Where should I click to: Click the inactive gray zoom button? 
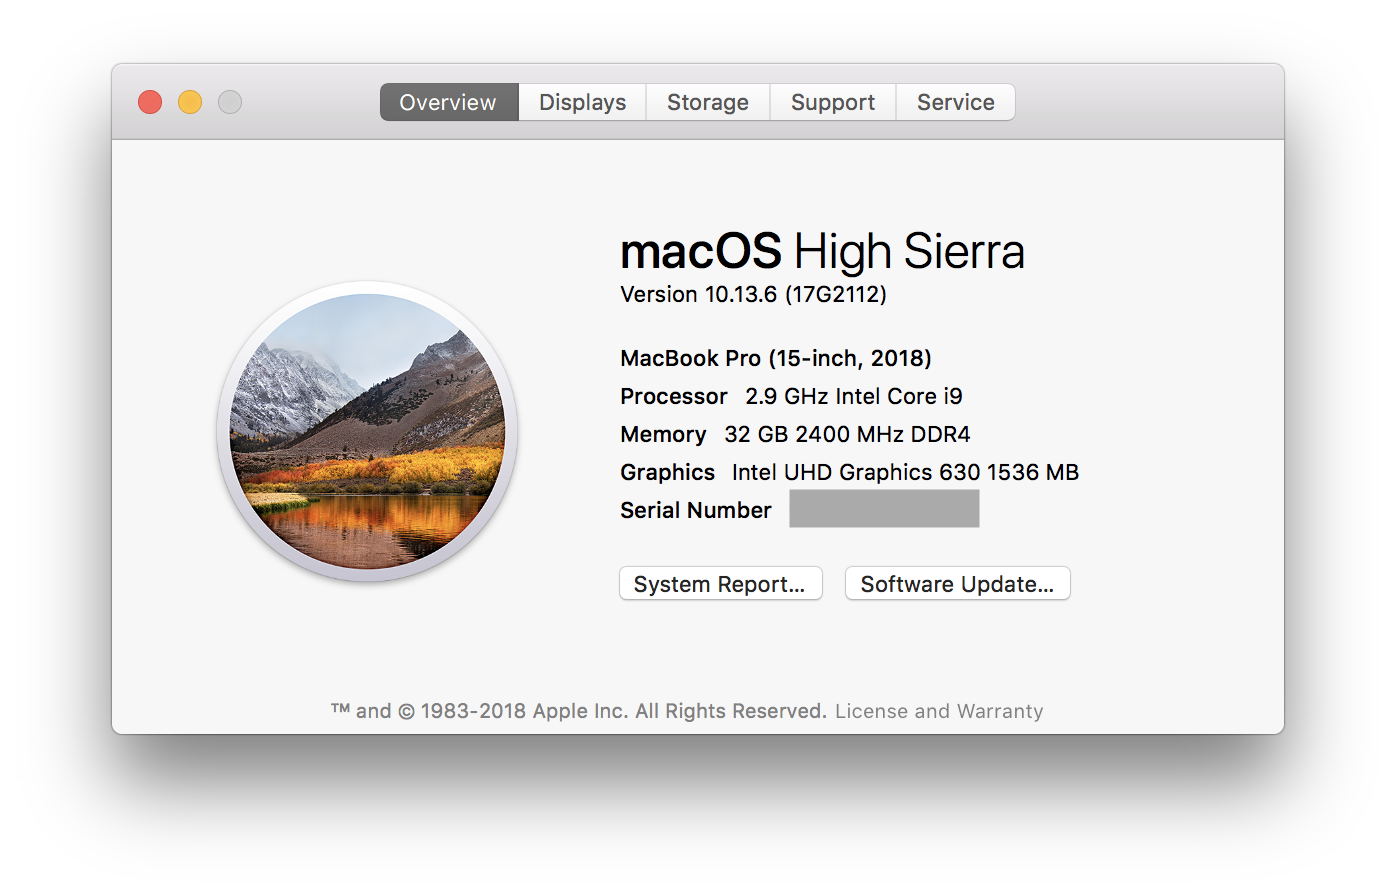[x=229, y=101]
